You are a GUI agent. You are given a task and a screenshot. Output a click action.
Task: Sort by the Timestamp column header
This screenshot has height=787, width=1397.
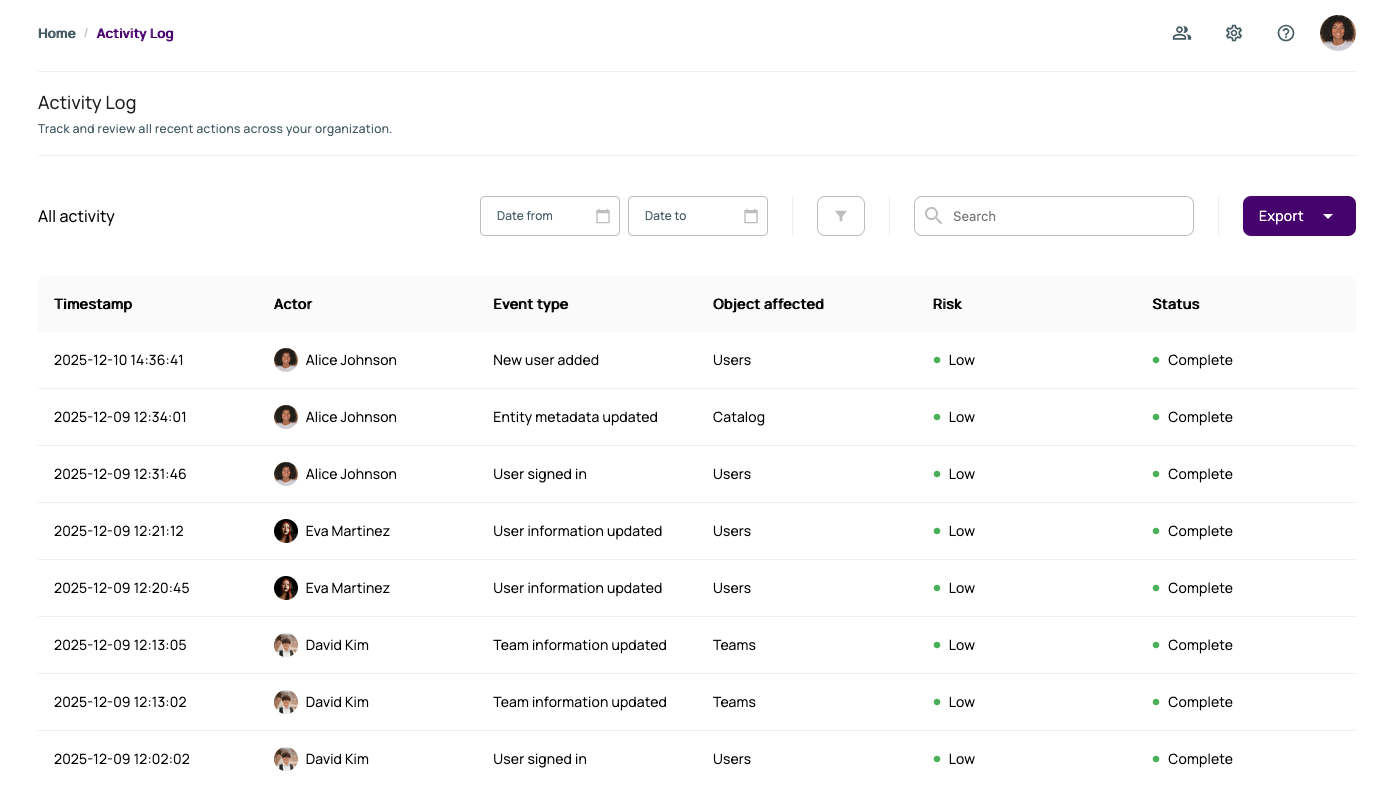tap(93, 304)
